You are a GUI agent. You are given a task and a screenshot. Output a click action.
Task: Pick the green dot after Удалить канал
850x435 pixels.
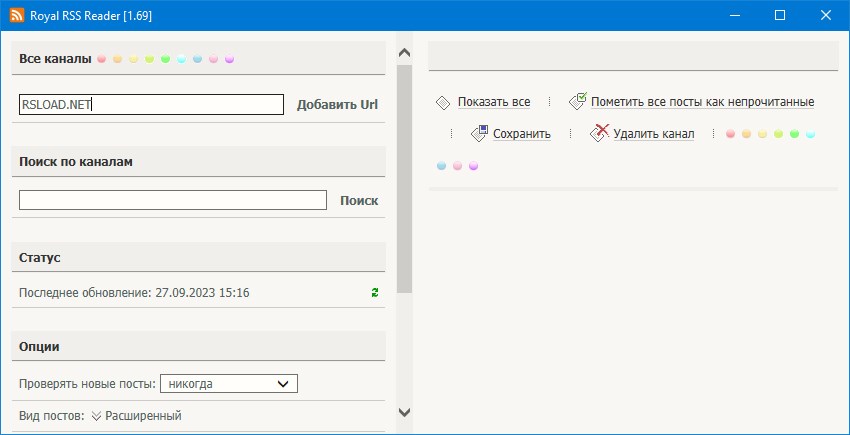(x=794, y=133)
